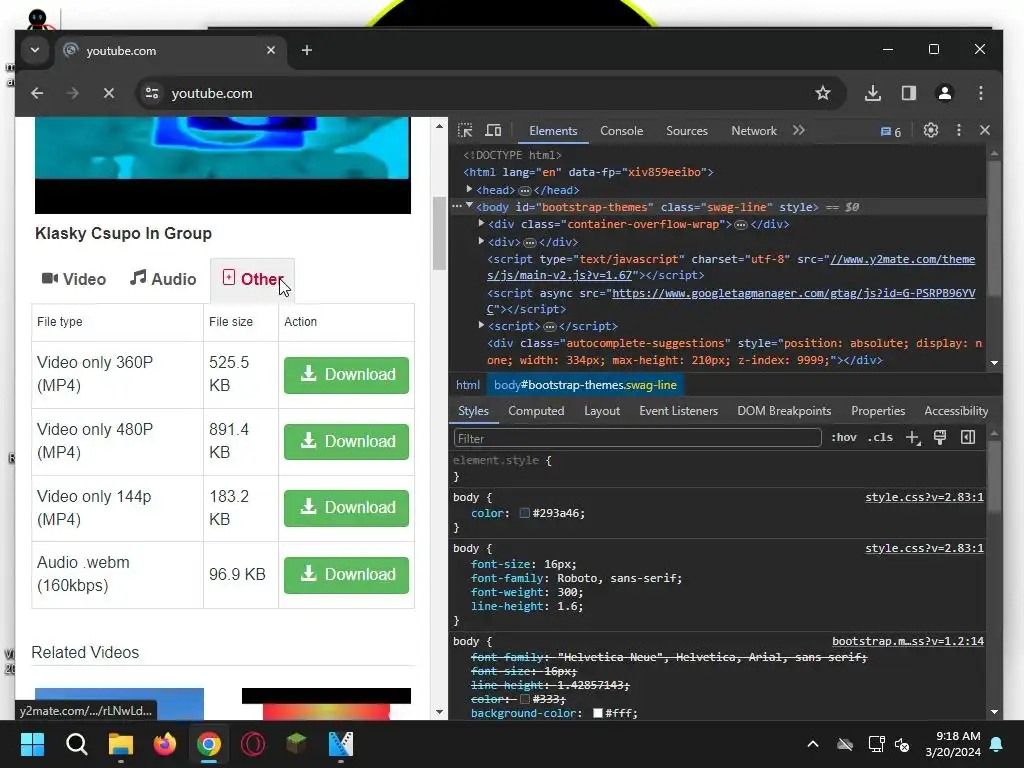Open Chrome side panel icon

pos(908,93)
